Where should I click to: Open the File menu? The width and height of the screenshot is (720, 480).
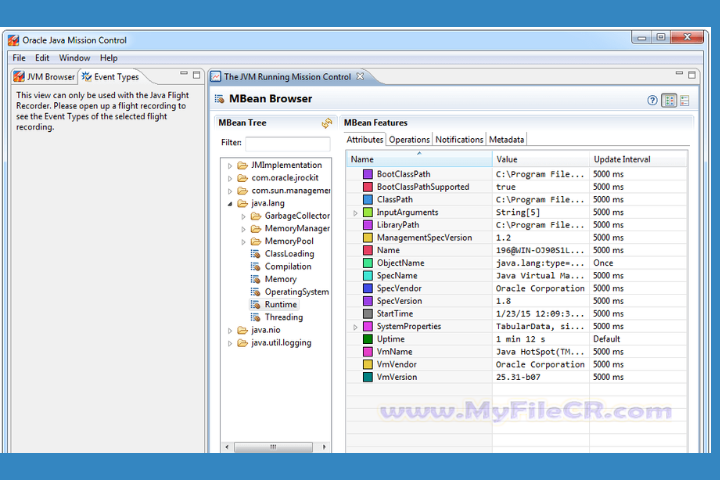(x=19, y=58)
